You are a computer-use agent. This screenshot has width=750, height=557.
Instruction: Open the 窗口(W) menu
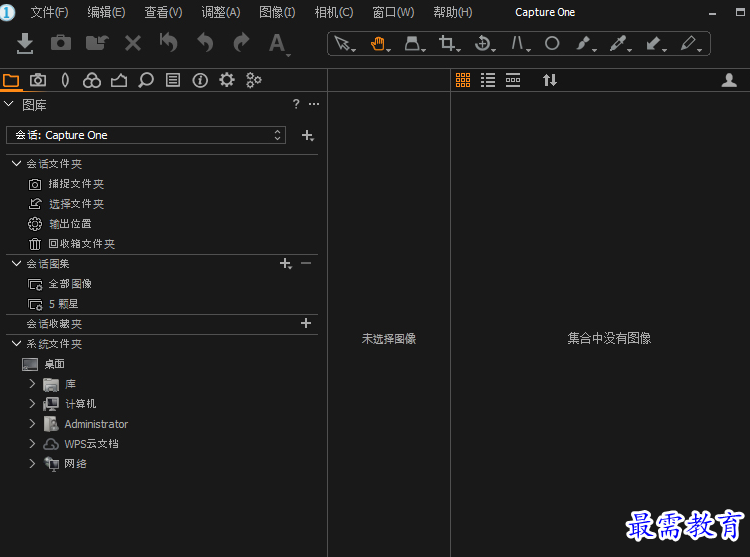pyautogui.click(x=393, y=12)
